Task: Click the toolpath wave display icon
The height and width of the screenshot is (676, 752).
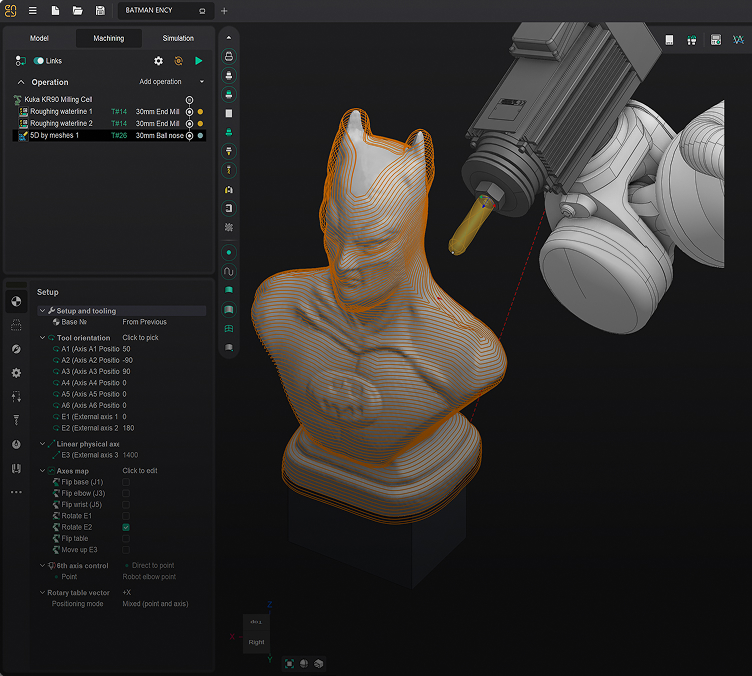Action: point(229,272)
